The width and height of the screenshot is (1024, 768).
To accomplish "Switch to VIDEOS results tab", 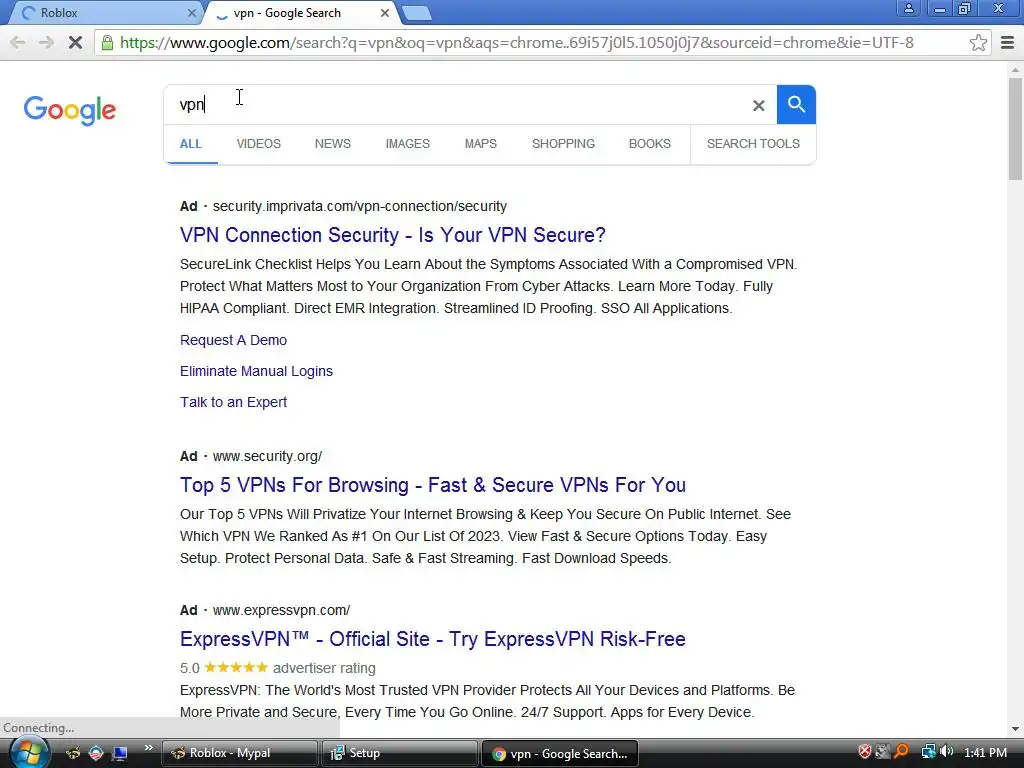I will [x=259, y=144].
